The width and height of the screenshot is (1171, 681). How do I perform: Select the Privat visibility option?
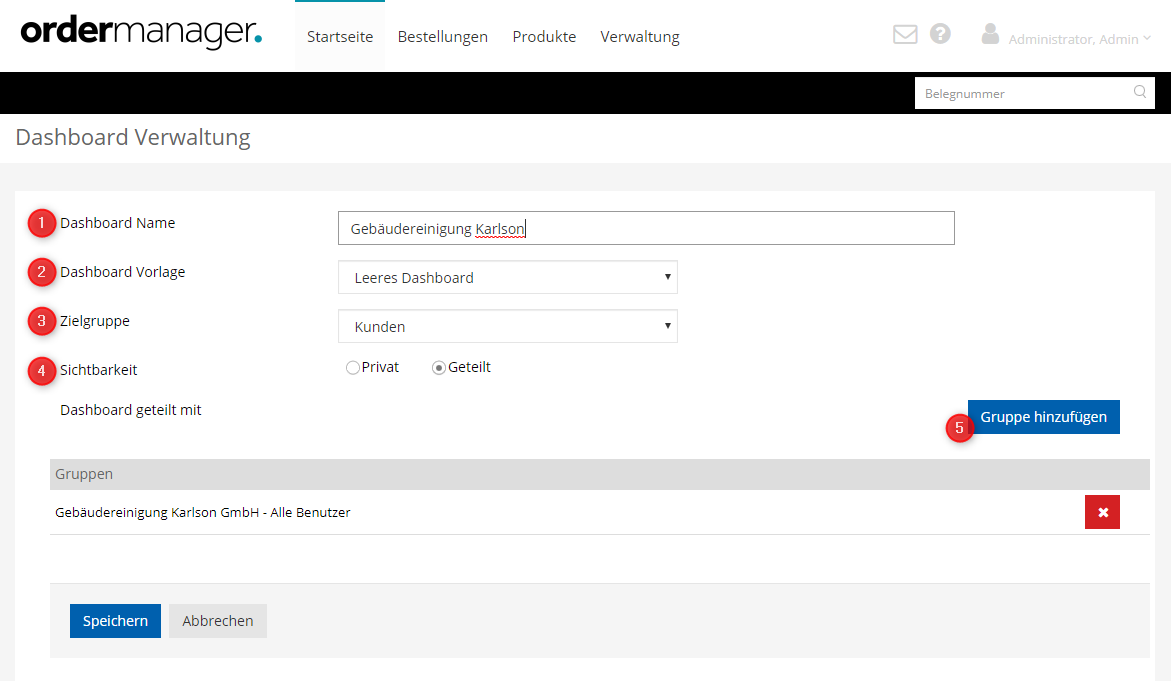(x=352, y=368)
